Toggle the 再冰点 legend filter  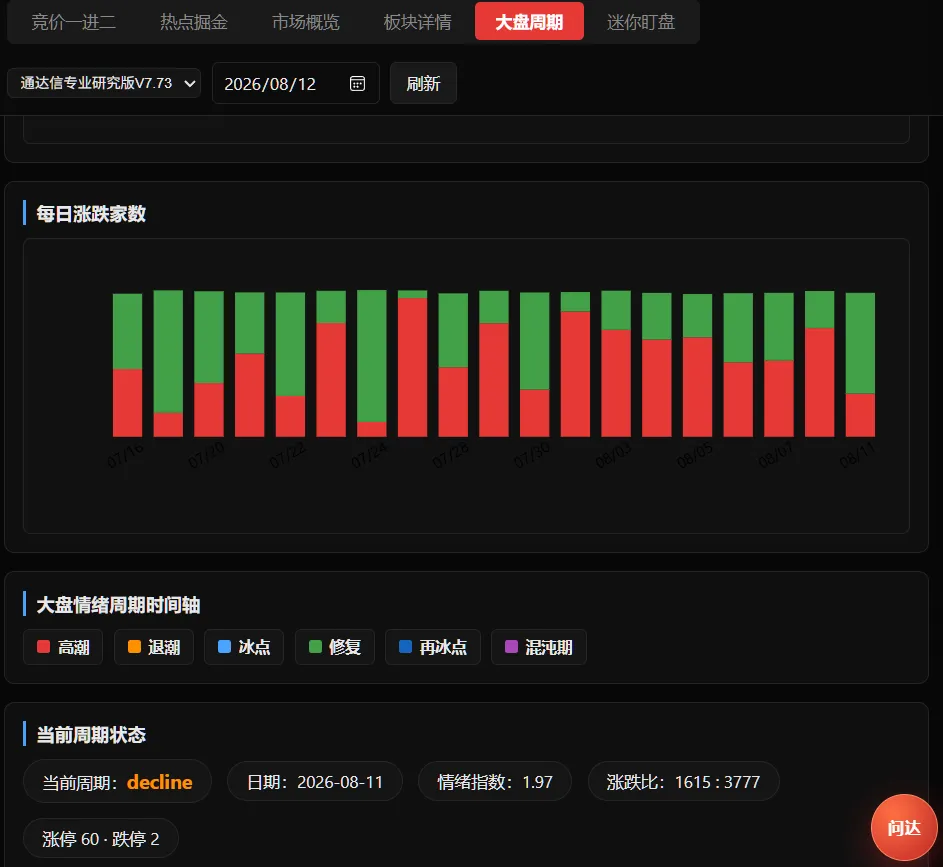(433, 647)
